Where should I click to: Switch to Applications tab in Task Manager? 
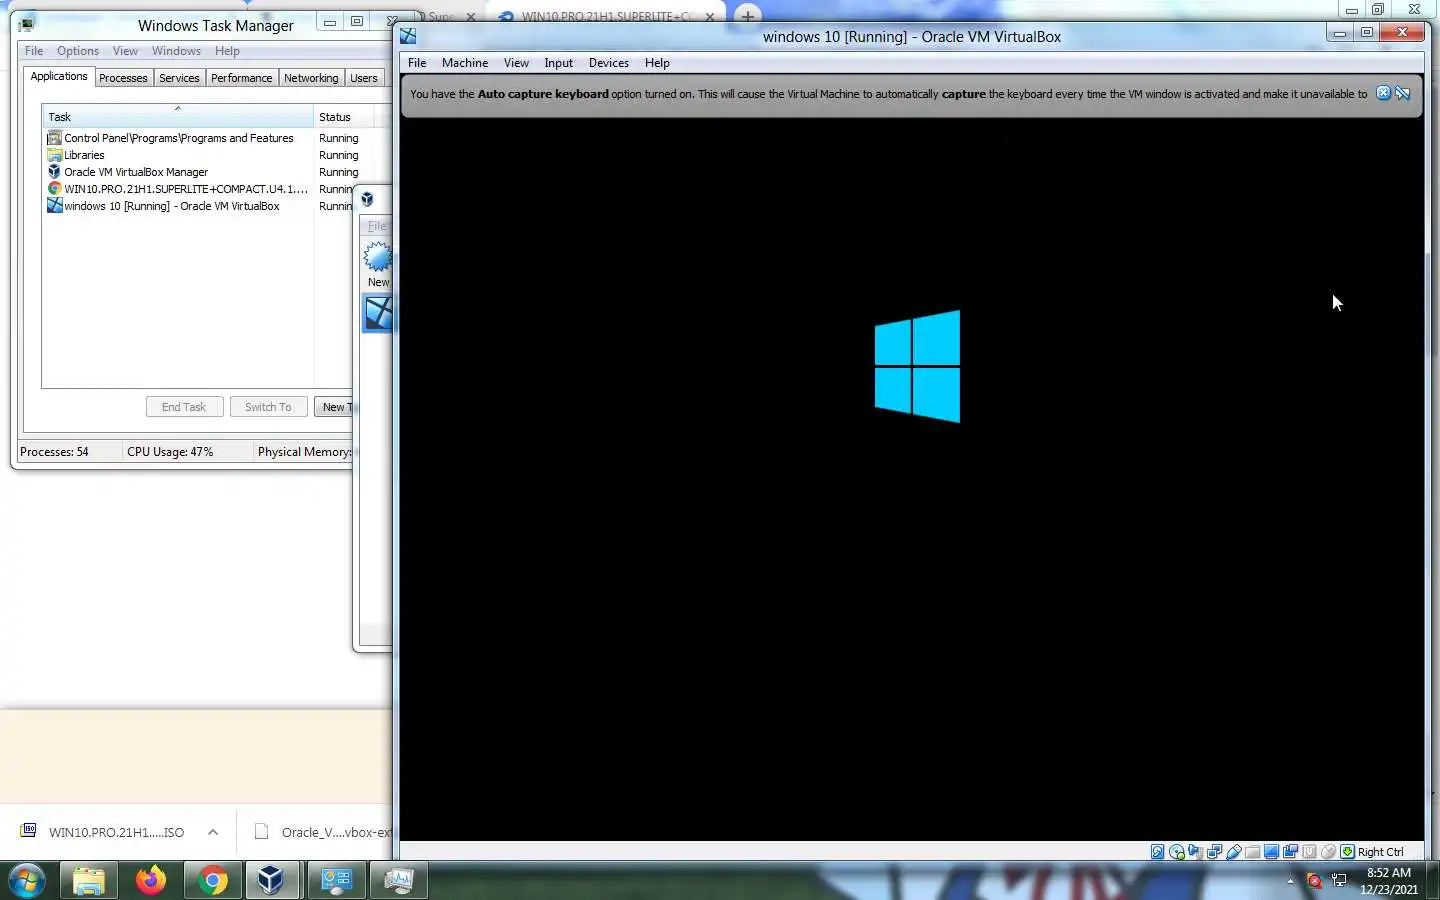(59, 77)
